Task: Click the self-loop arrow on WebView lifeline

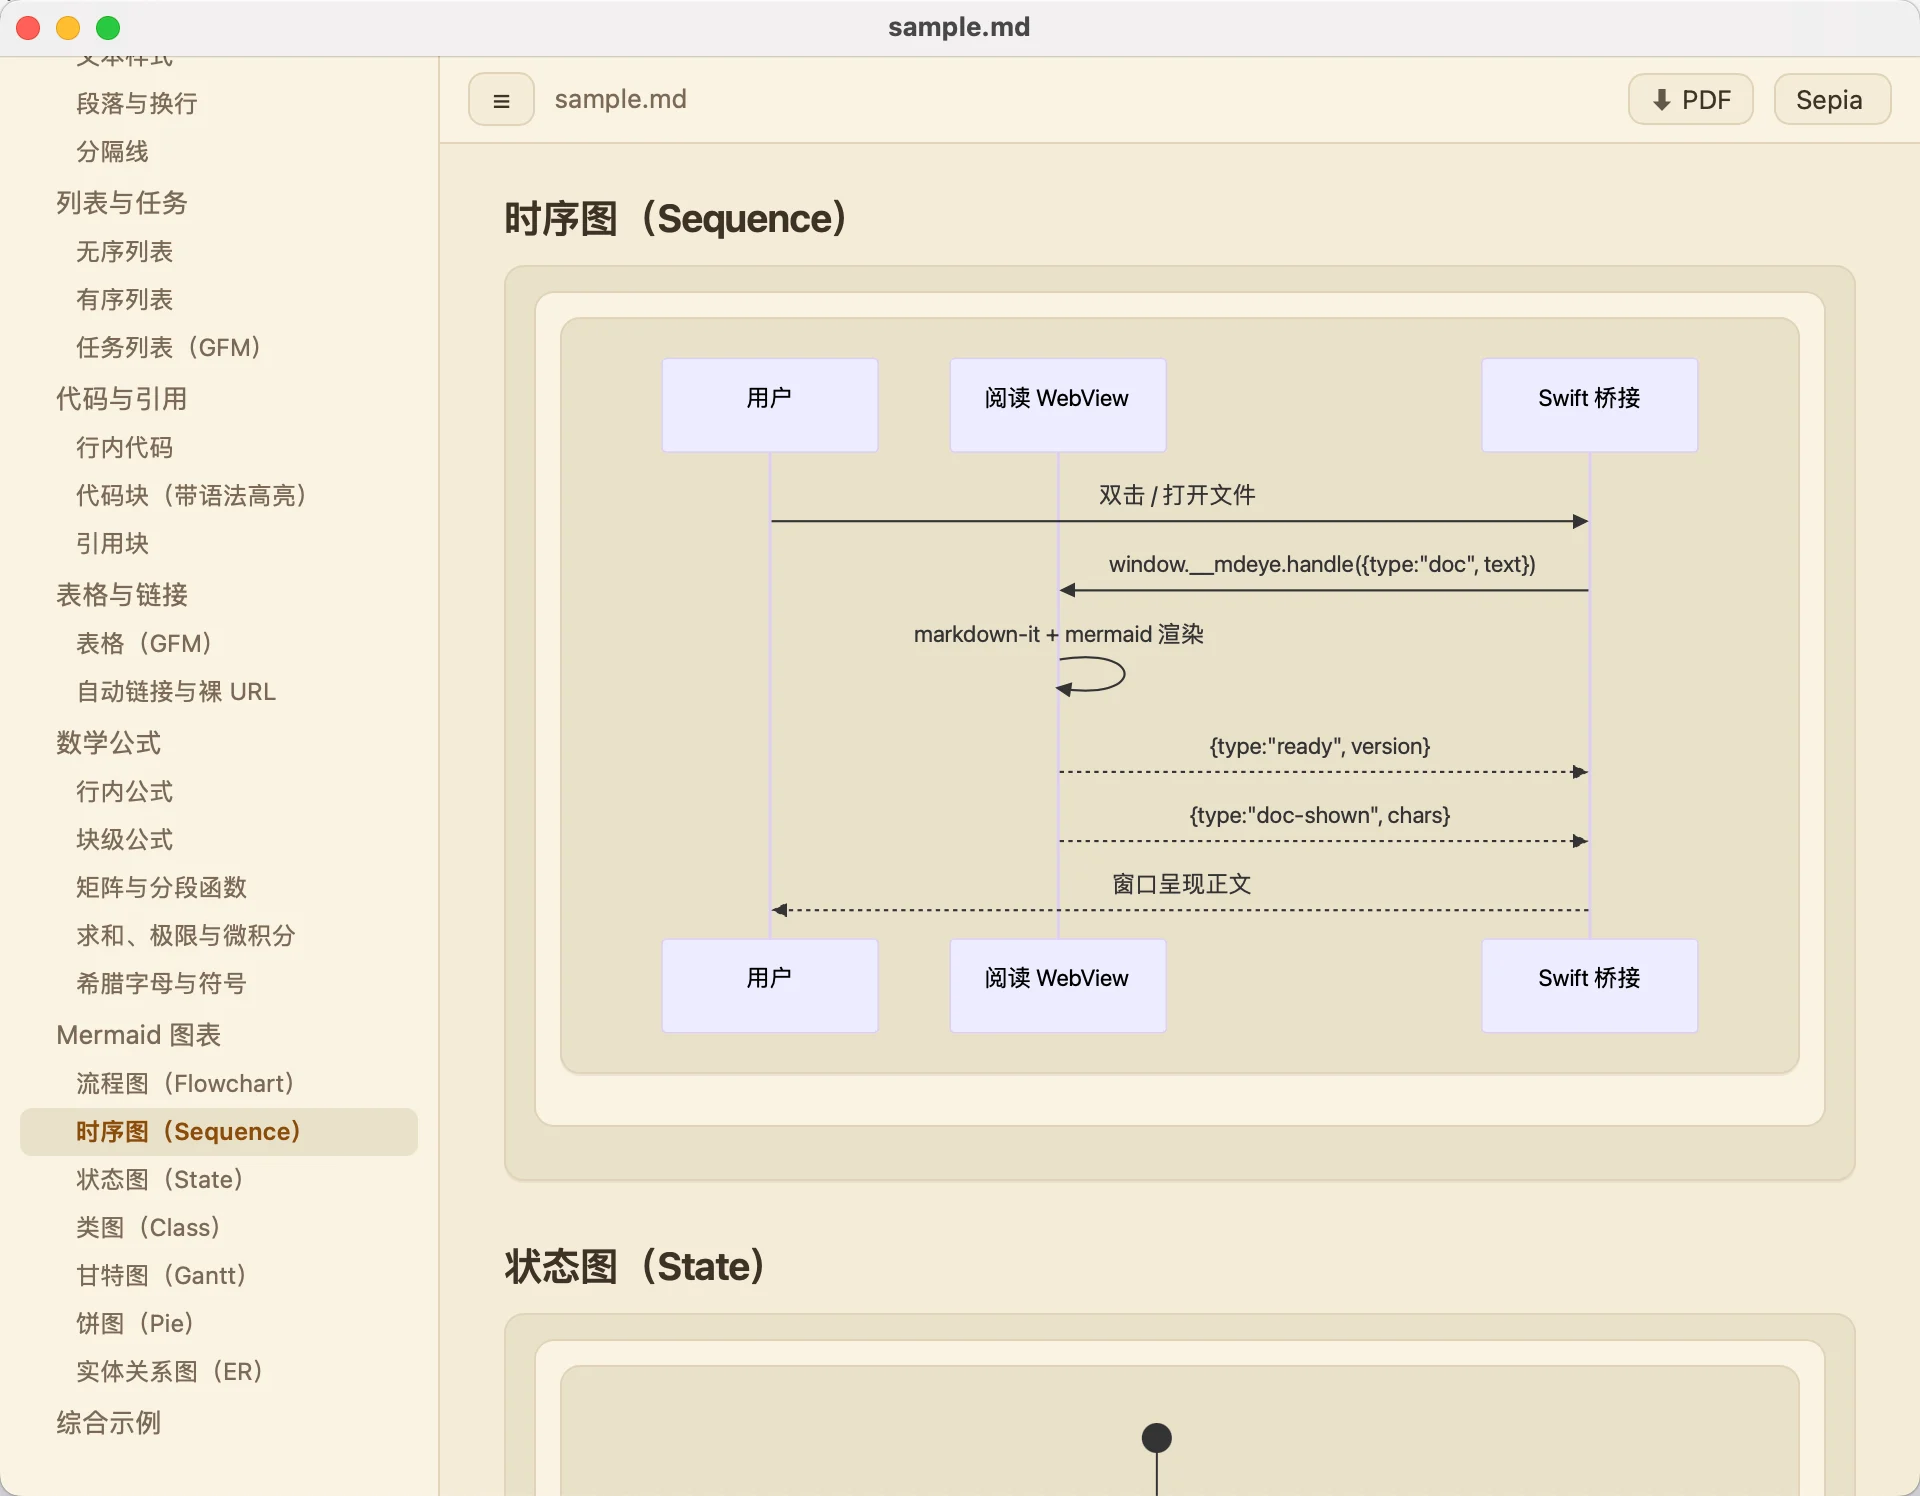Action: click(x=1091, y=675)
